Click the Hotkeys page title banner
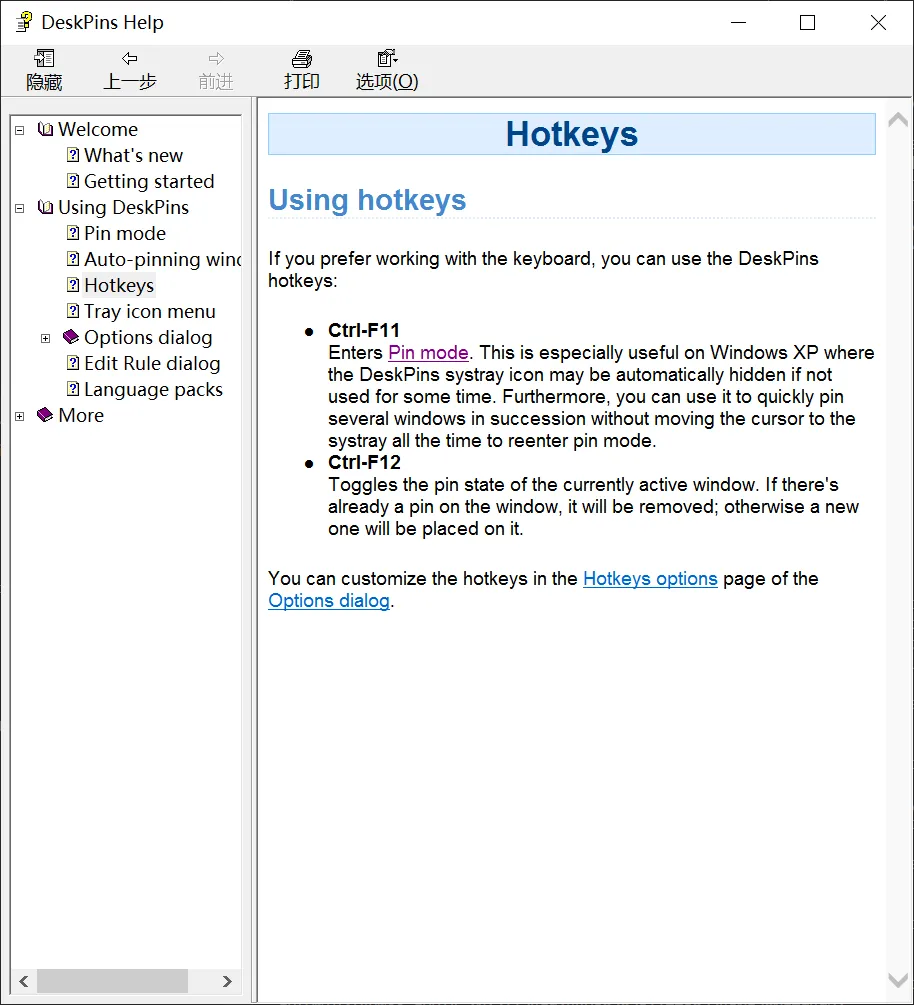The image size is (914, 1005). tap(572, 134)
